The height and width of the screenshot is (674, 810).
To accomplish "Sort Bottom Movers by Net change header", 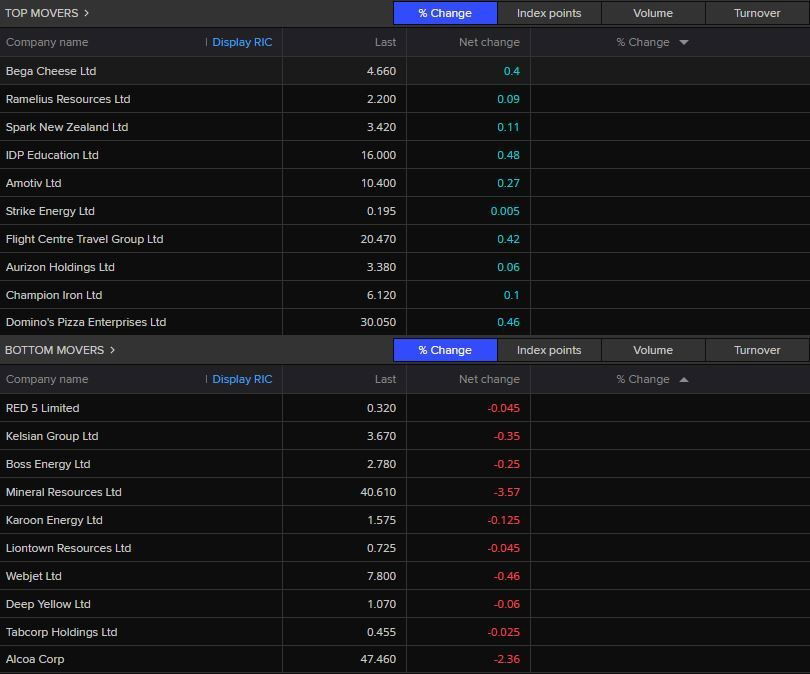I will click(489, 379).
